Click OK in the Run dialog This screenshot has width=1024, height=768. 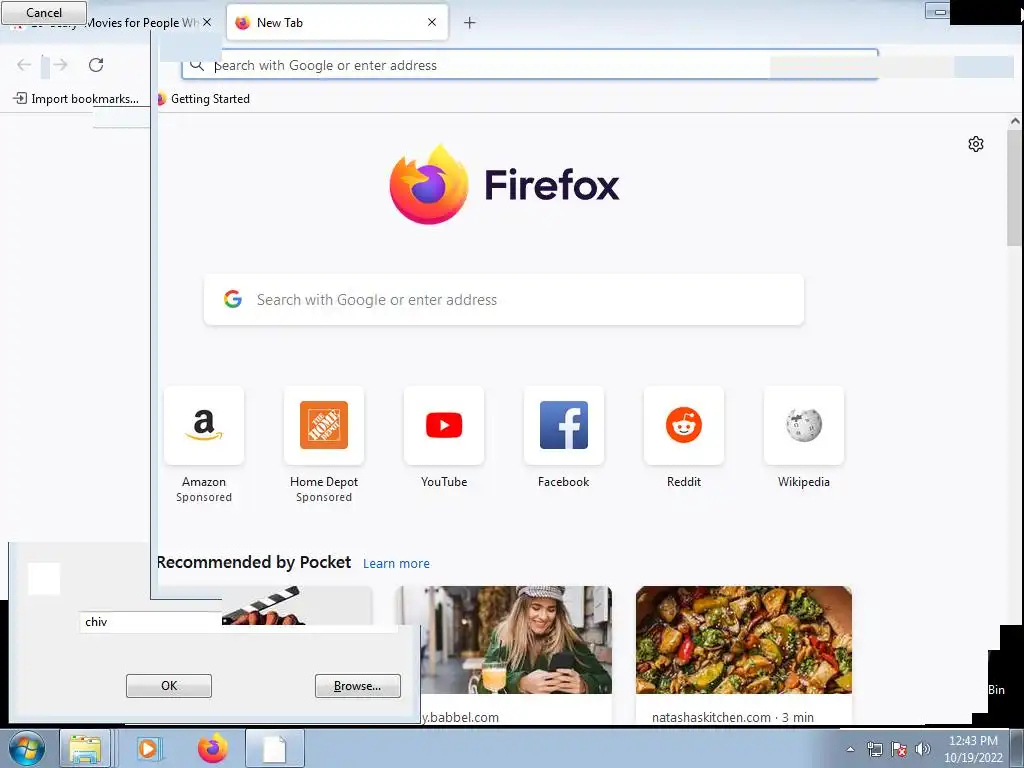(x=168, y=686)
